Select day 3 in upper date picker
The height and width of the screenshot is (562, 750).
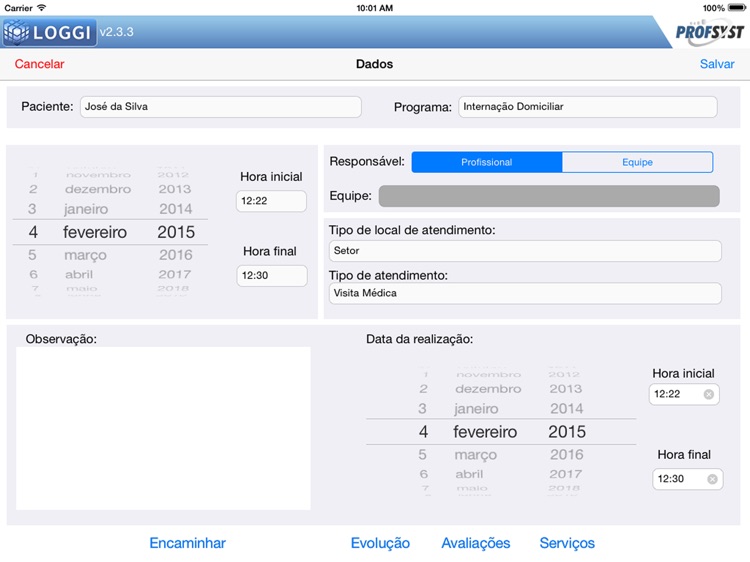[x=32, y=209]
